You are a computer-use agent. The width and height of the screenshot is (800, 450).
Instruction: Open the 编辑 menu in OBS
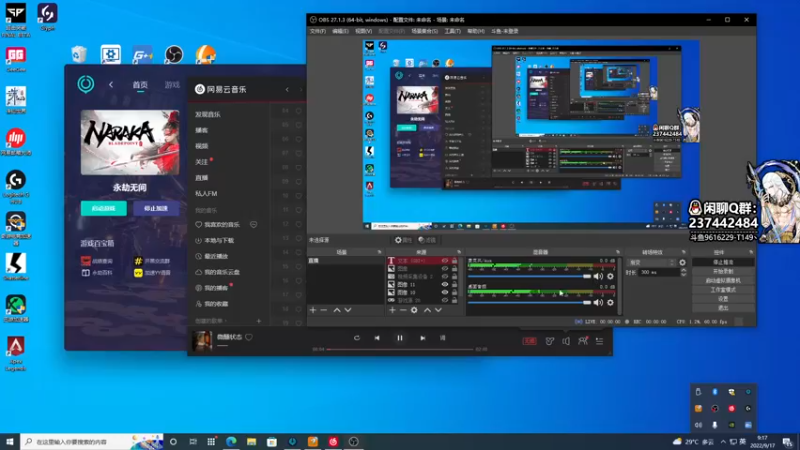click(x=340, y=31)
